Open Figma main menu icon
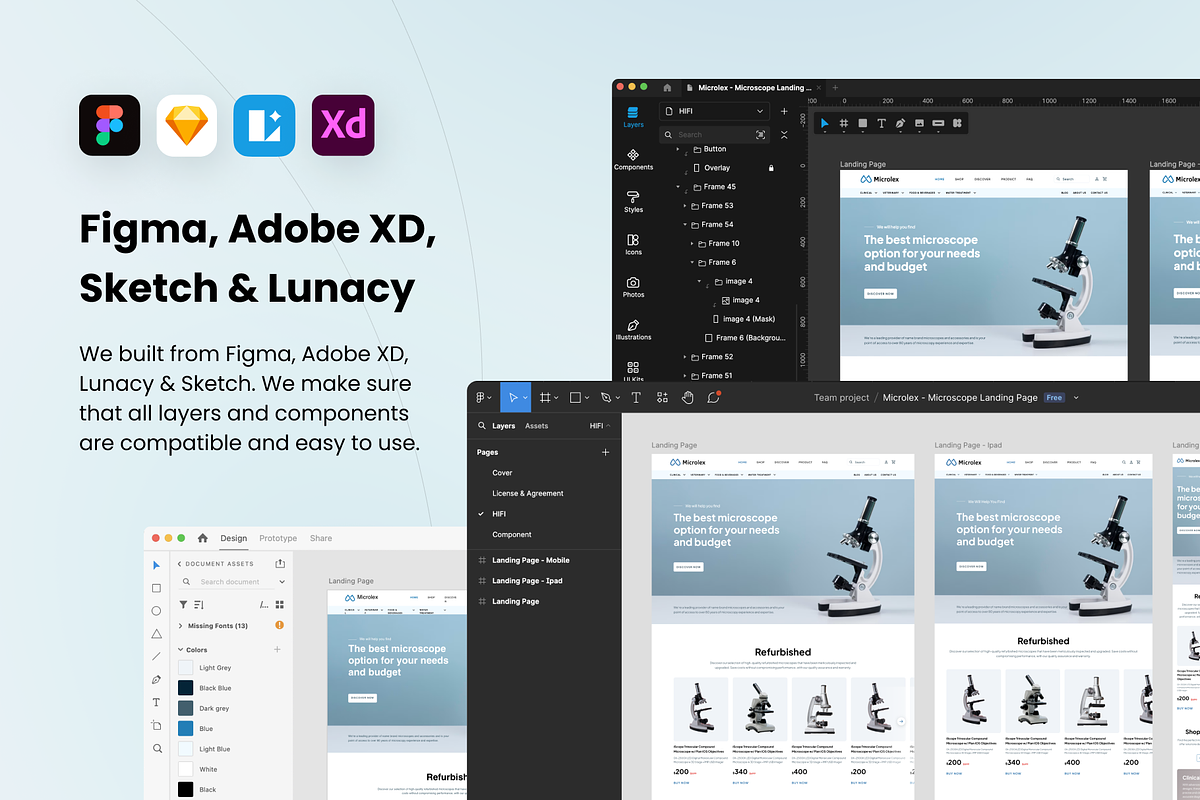The width and height of the screenshot is (1200, 800). coord(481,397)
